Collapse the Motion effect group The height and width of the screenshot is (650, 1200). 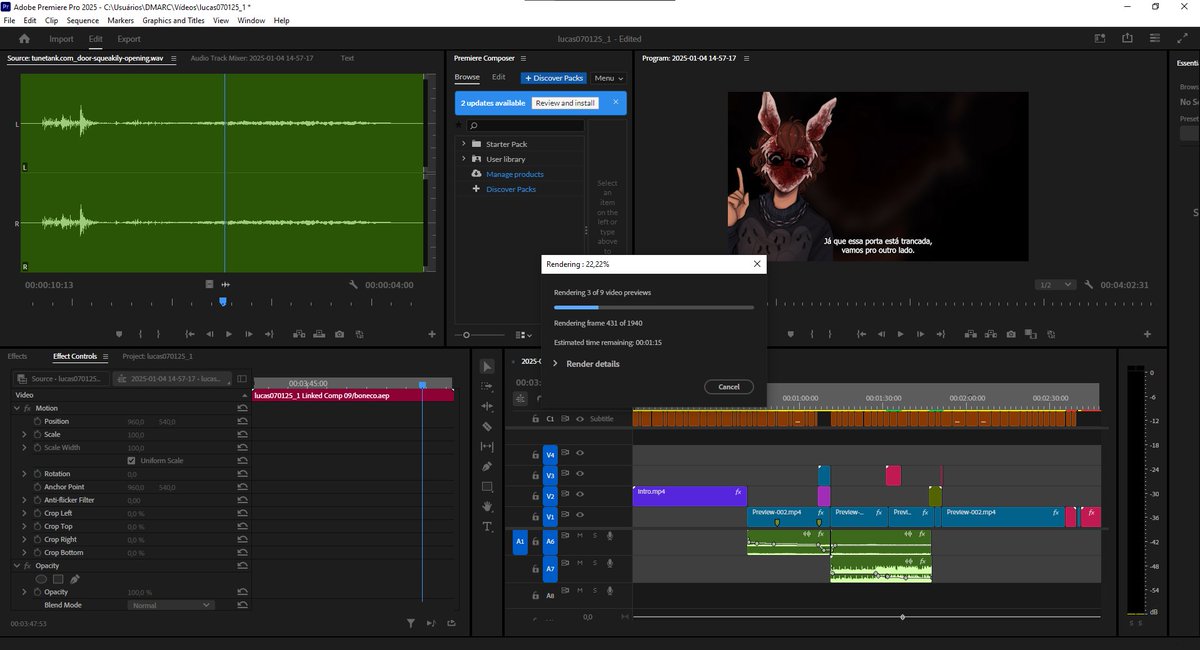pos(16,408)
